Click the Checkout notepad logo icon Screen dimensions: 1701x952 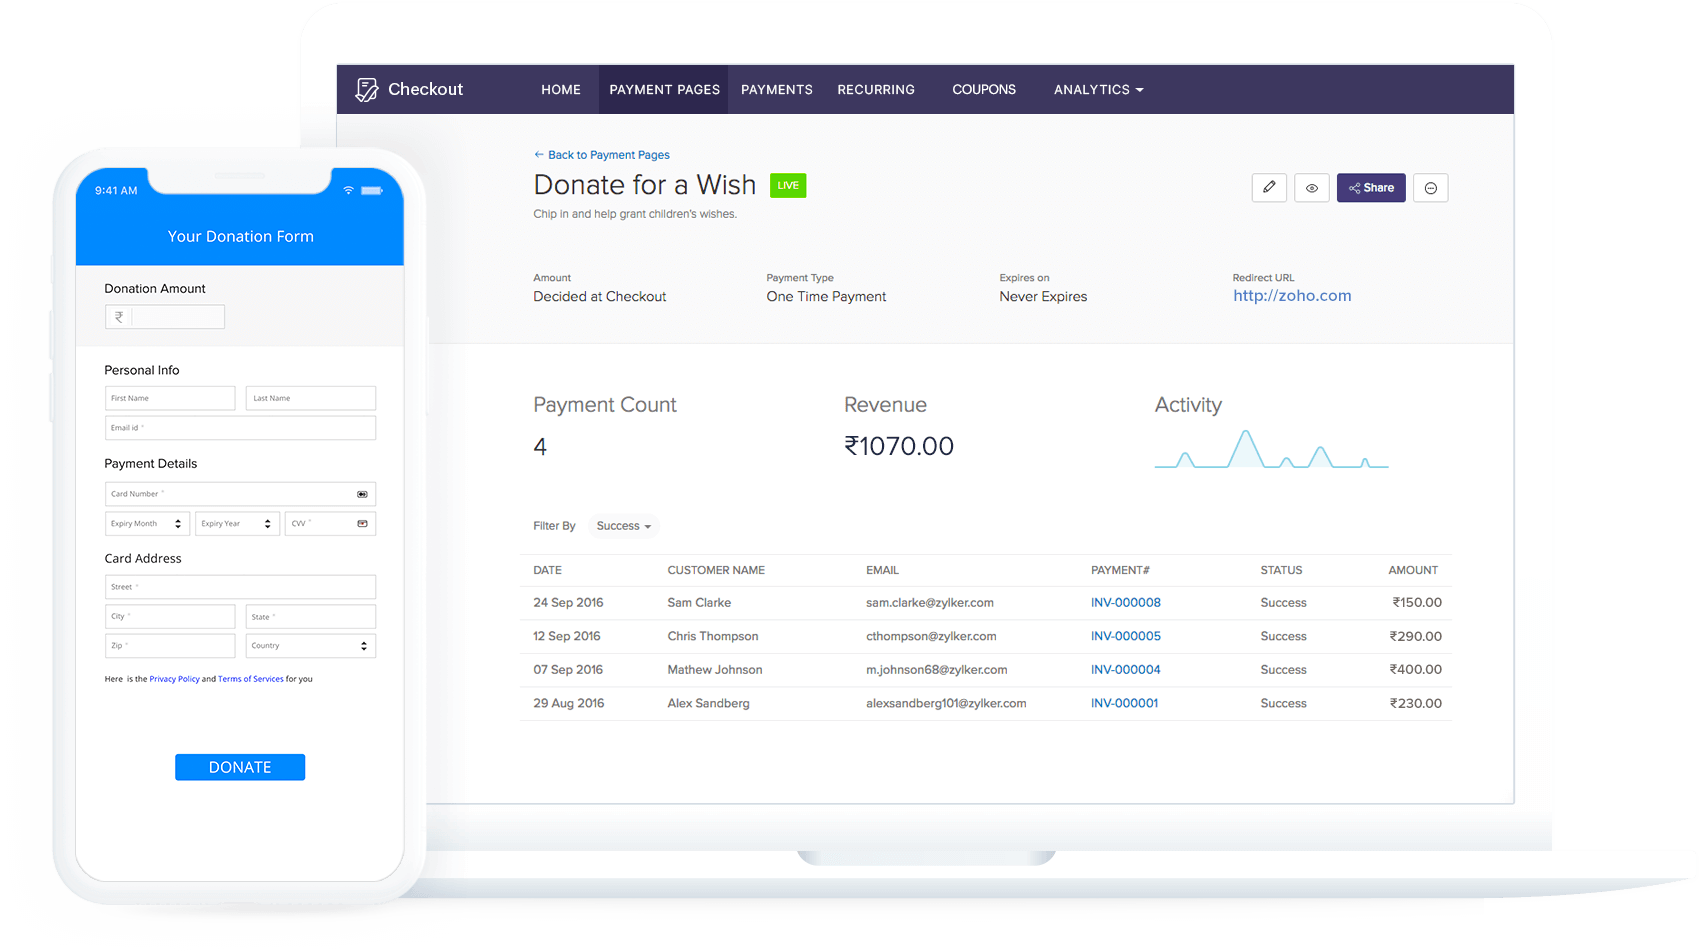pos(366,88)
